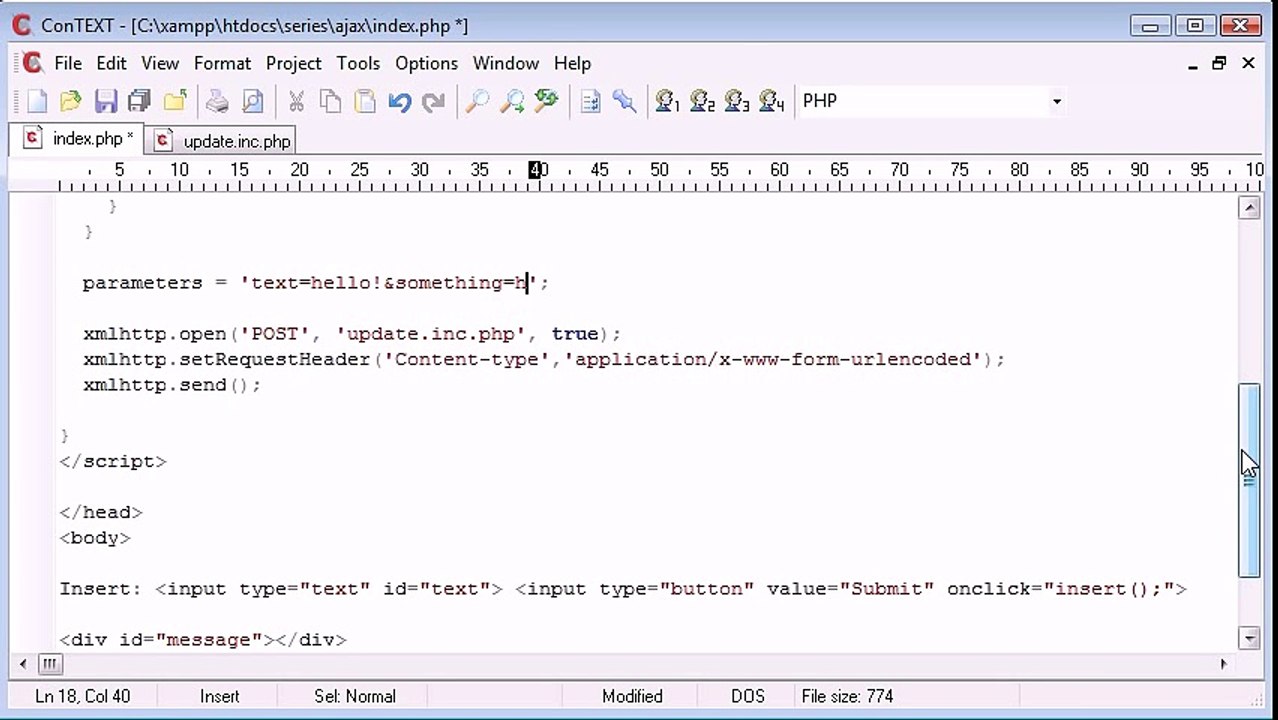This screenshot has width=1278, height=720.
Task: Minimize the inner document window
Action: pos(1193,63)
